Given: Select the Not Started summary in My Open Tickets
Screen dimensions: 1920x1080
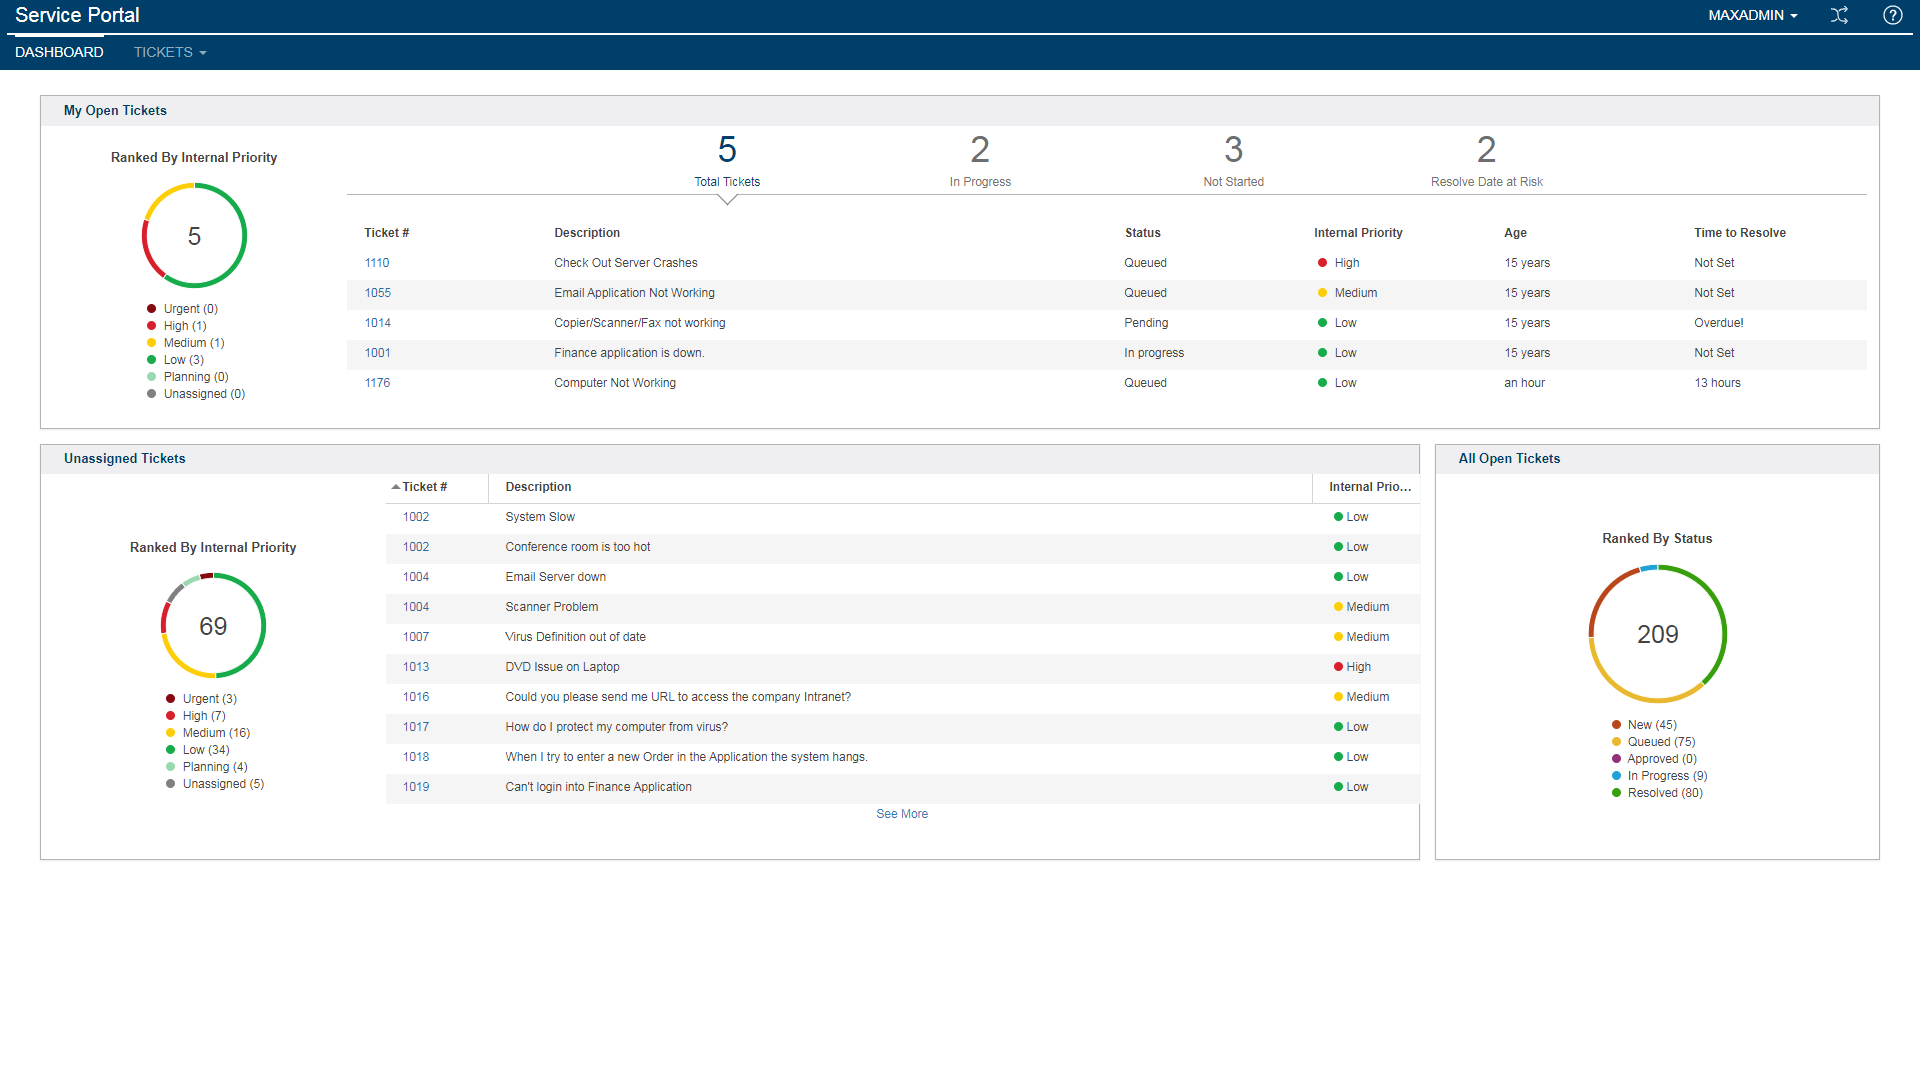Looking at the screenshot, I should tap(1233, 160).
